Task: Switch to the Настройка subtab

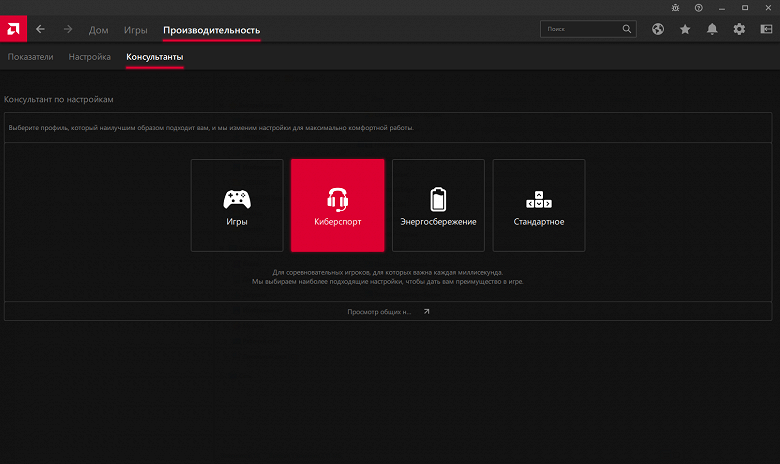Action: pos(90,57)
